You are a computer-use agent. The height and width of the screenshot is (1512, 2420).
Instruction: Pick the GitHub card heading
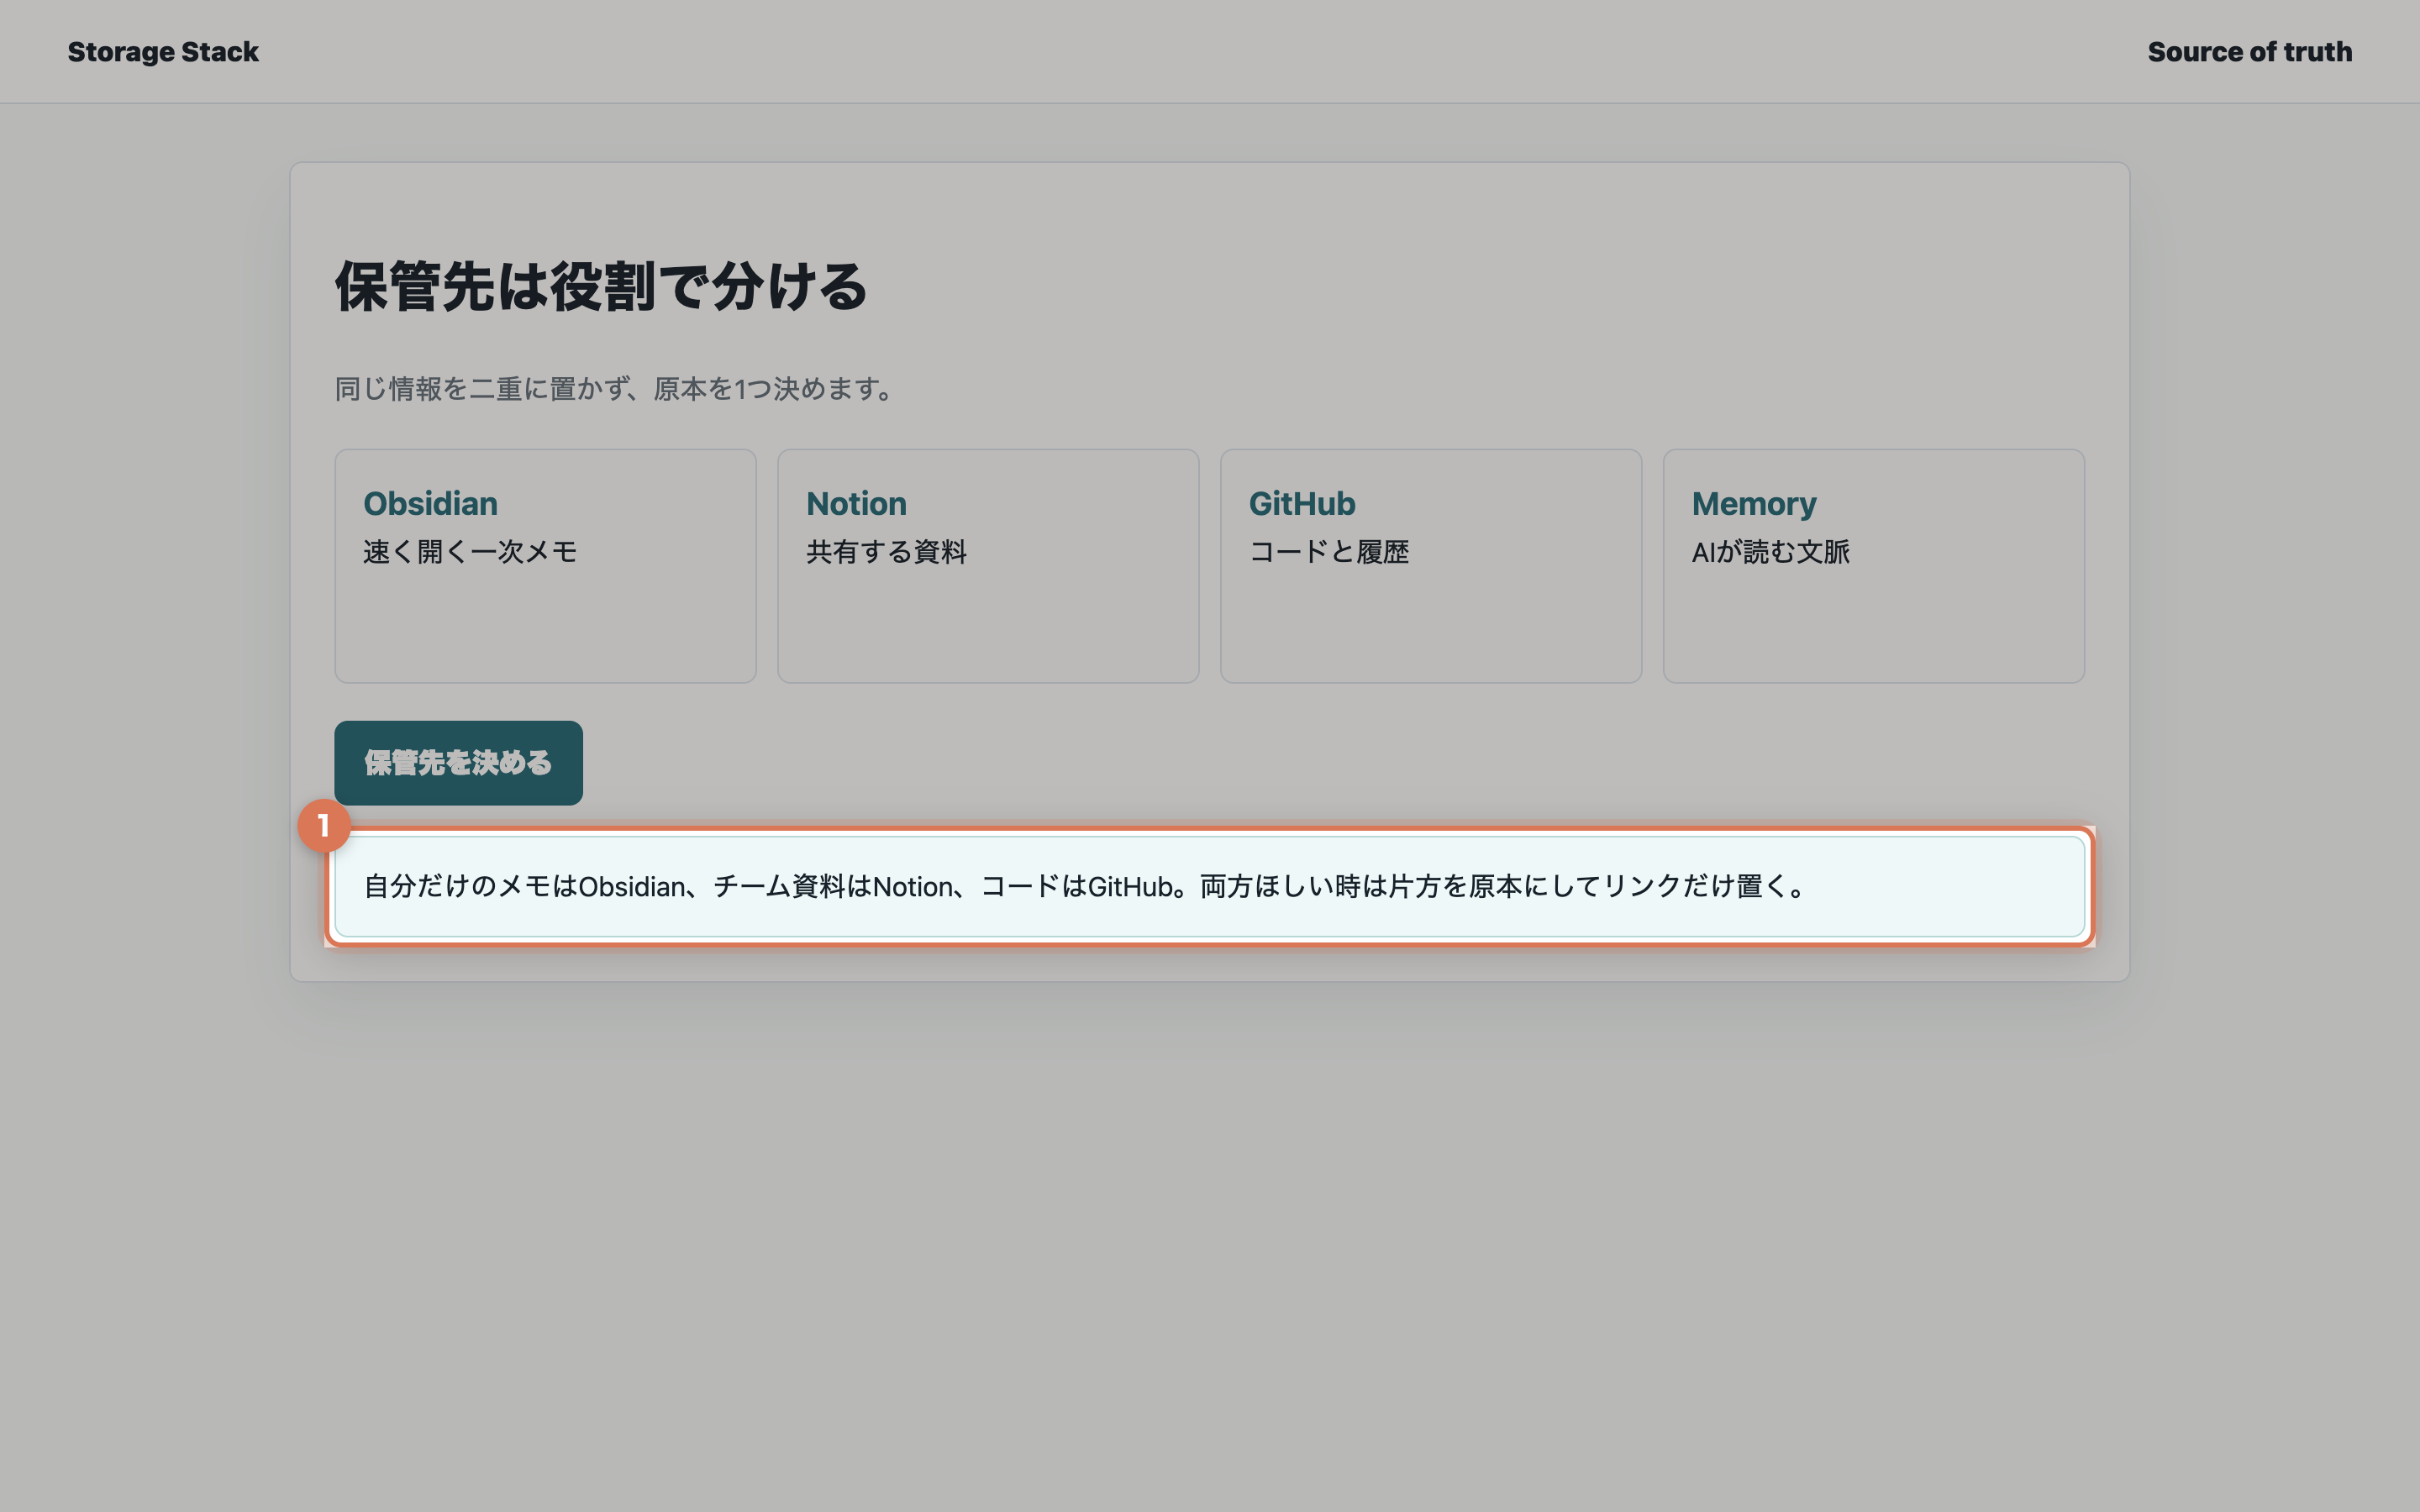[1302, 504]
